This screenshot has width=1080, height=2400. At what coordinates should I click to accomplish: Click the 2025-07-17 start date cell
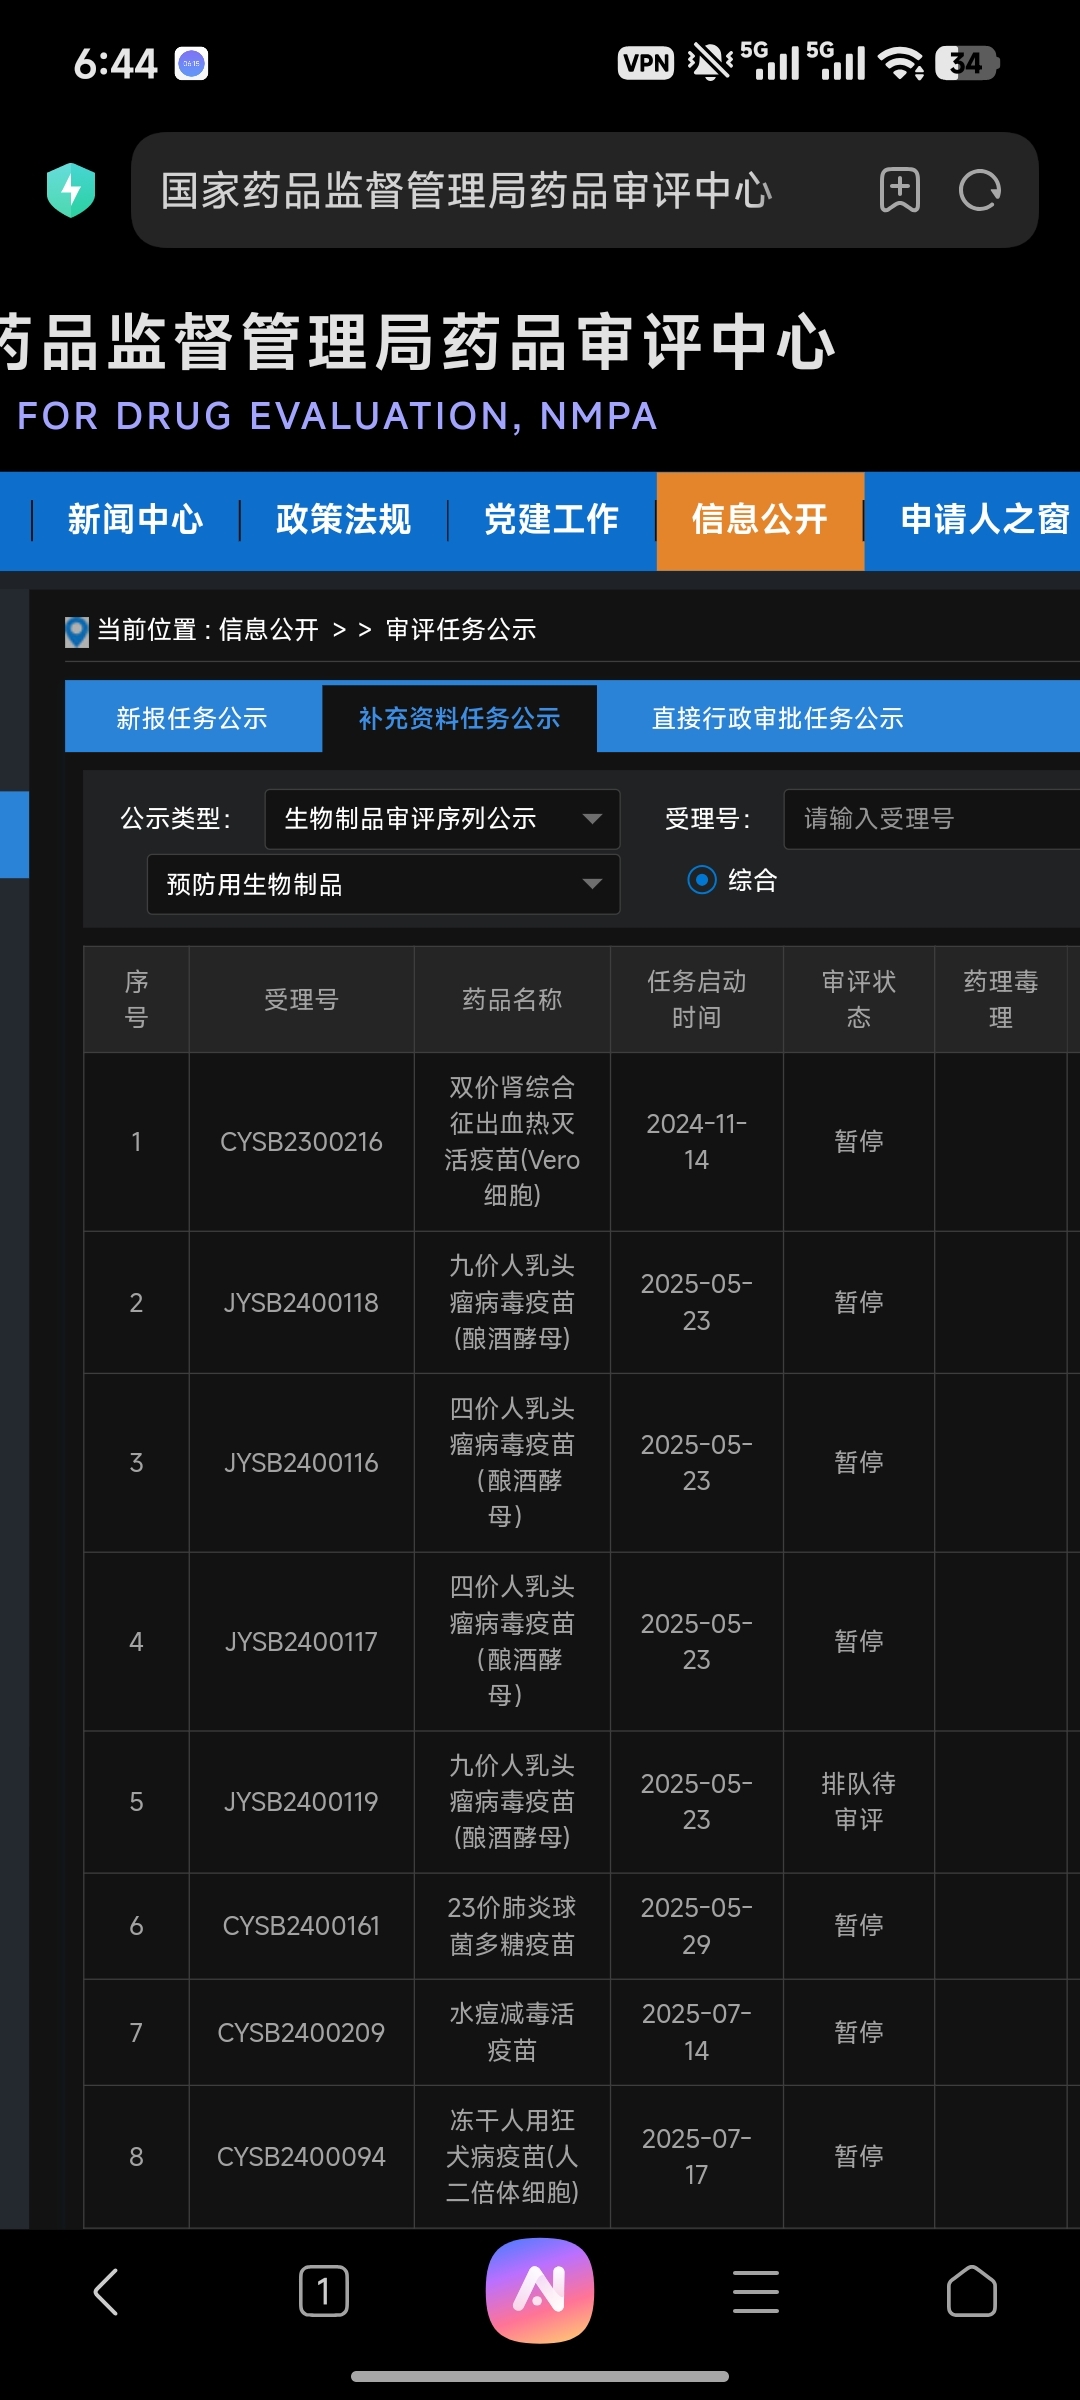696,2157
